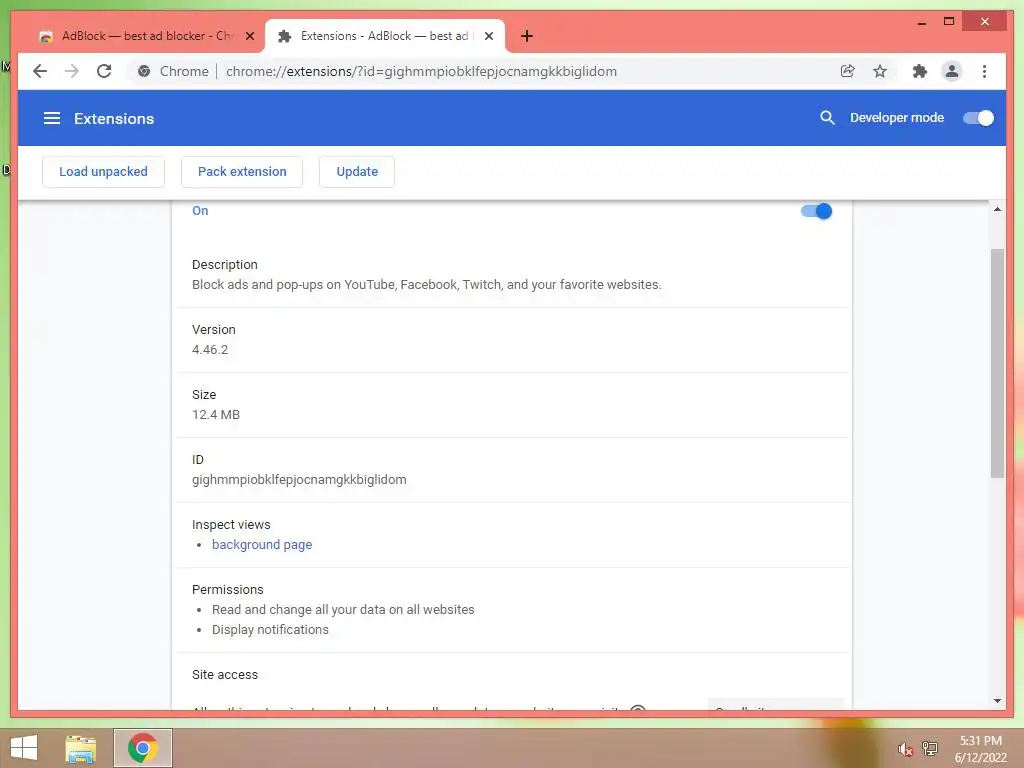The height and width of the screenshot is (768, 1024).
Task: Click the scrollbar down arrow
Action: point(997,701)
